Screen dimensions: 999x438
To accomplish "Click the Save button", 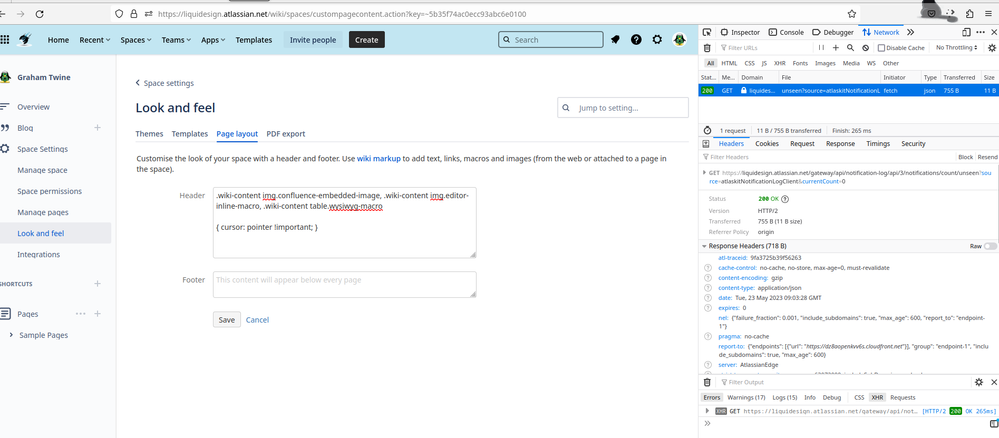I will [227, 320].
